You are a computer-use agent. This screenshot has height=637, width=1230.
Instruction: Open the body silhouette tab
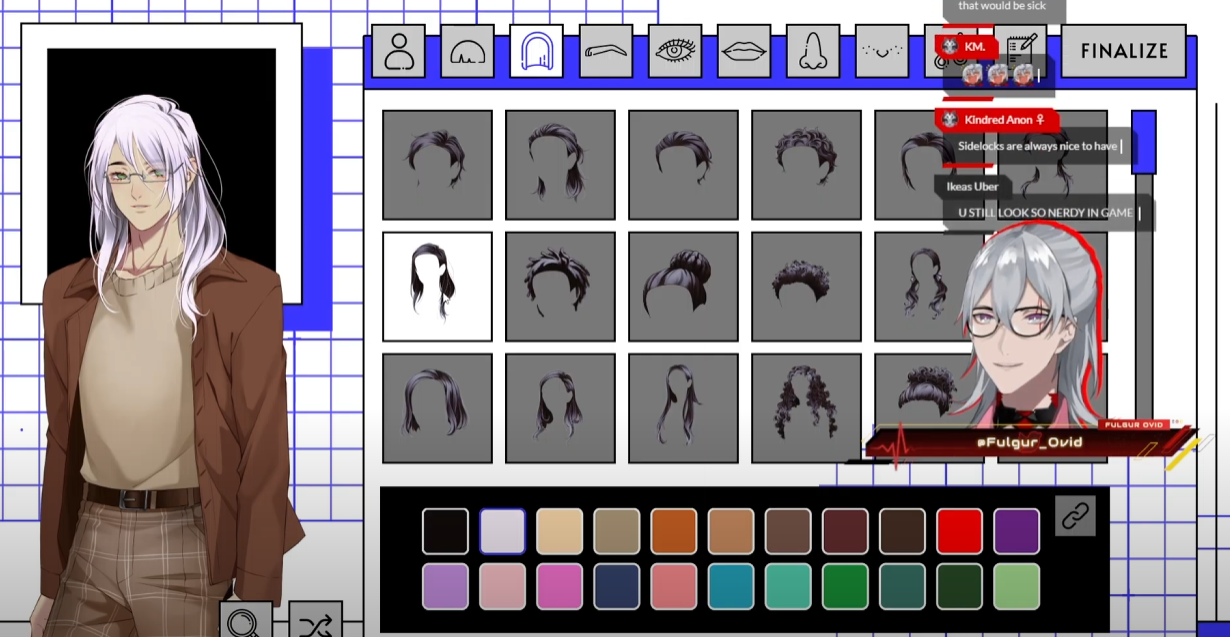pos(398,51)
